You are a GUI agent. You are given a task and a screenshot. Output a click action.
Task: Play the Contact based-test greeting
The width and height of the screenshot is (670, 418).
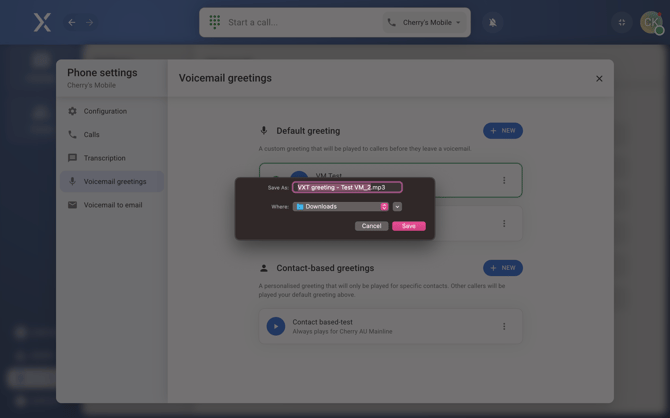pos(276,326)
